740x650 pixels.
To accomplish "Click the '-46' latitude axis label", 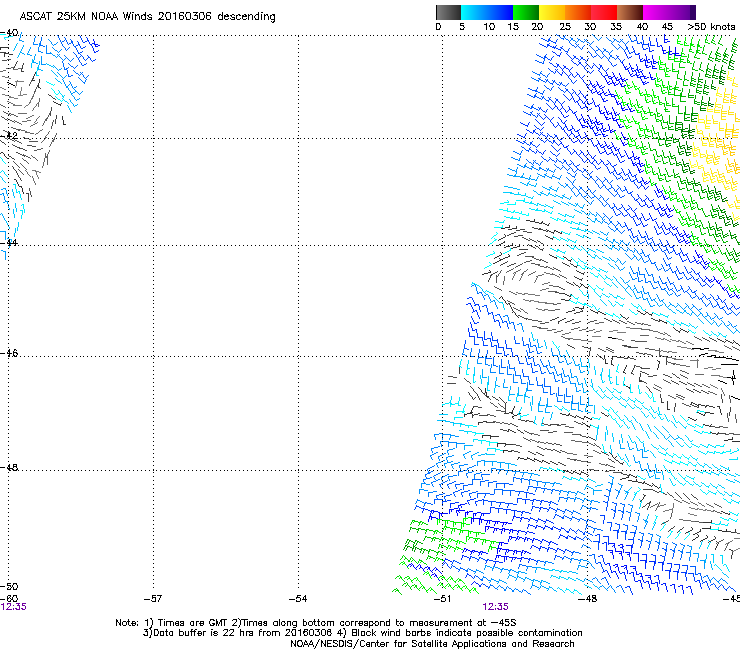I will (x=9, y=353).
